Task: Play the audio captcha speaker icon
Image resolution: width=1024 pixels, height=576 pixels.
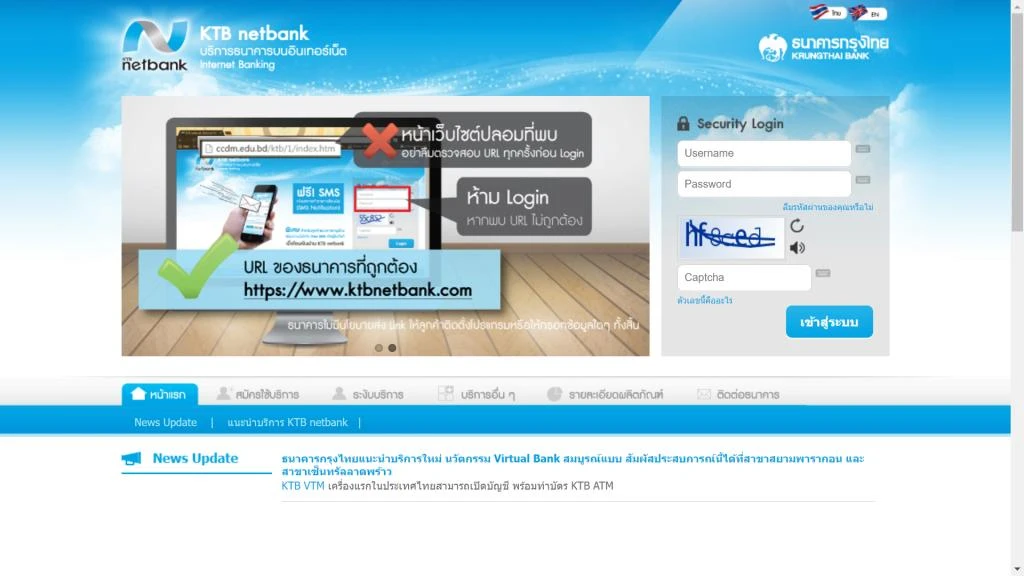Action: click(x=797, y=248)
